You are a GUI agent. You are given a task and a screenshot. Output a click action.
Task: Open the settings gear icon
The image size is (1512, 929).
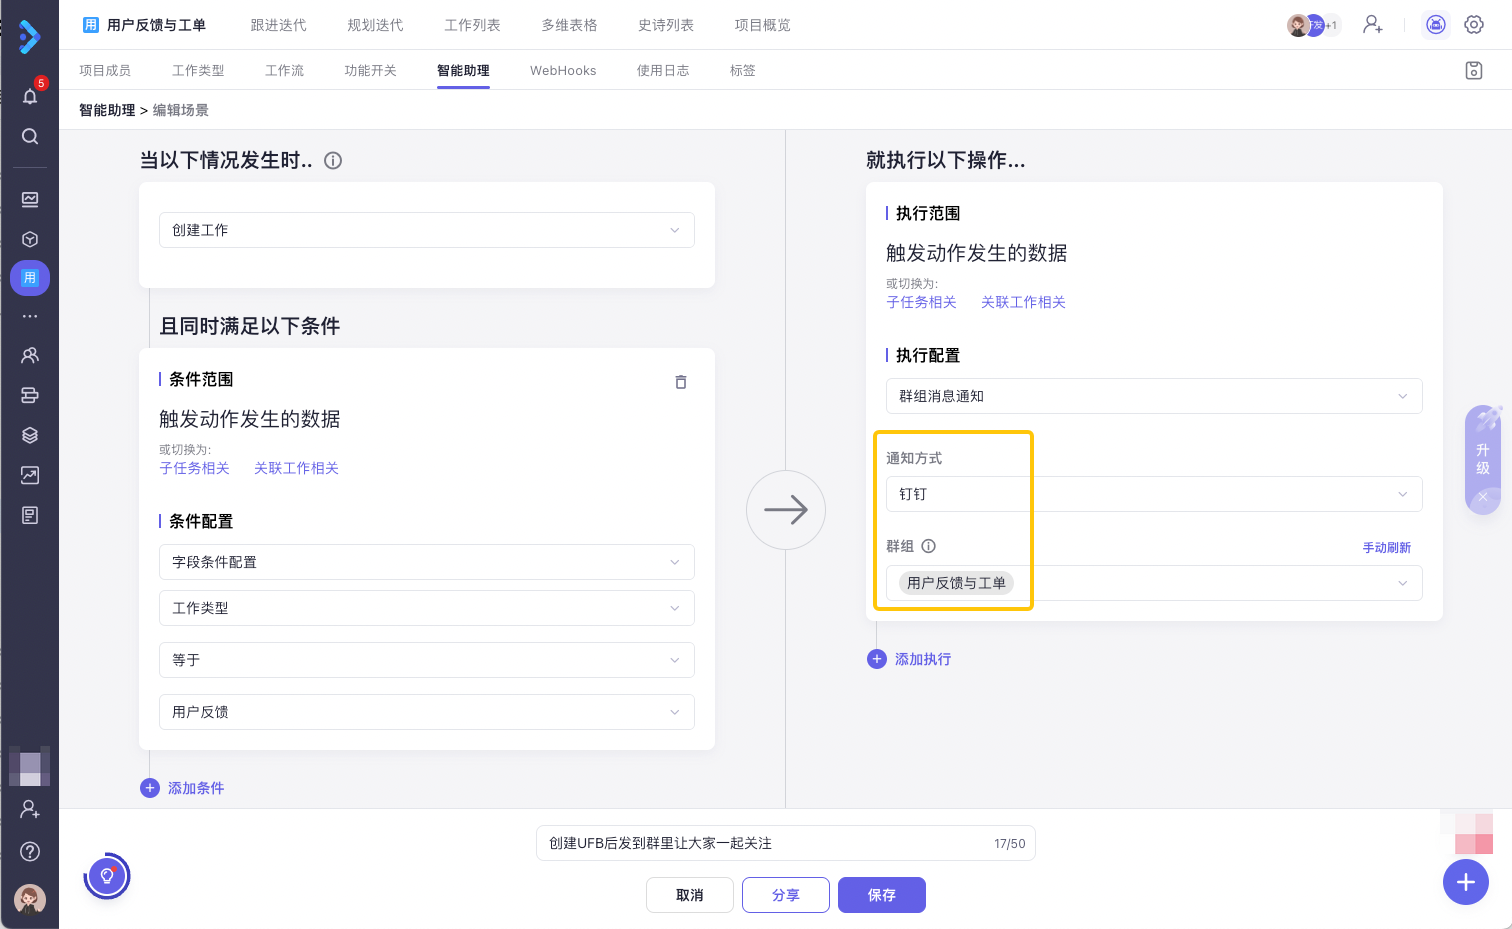(x=1473, y=24)
